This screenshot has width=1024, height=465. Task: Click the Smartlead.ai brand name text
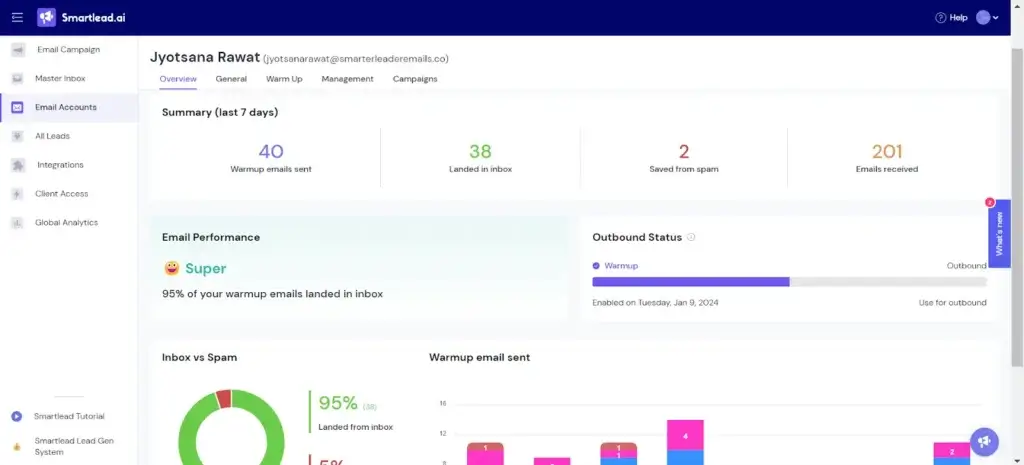point(93,18)
